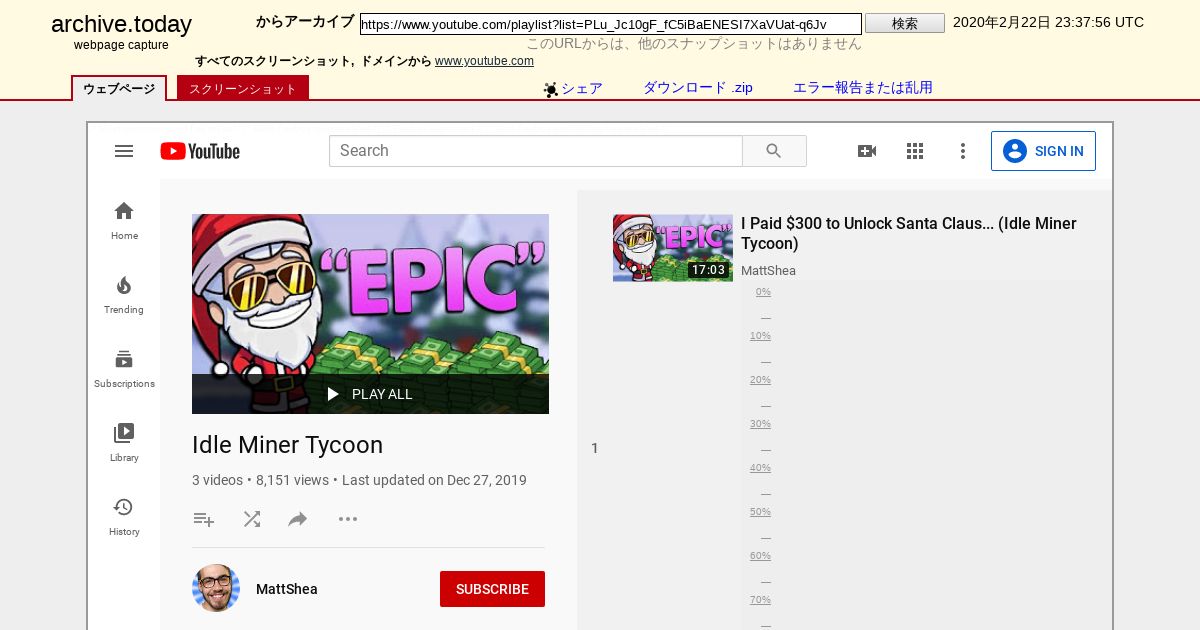Jump to 50% marker
1200x630 pixels.
(760, 512)
